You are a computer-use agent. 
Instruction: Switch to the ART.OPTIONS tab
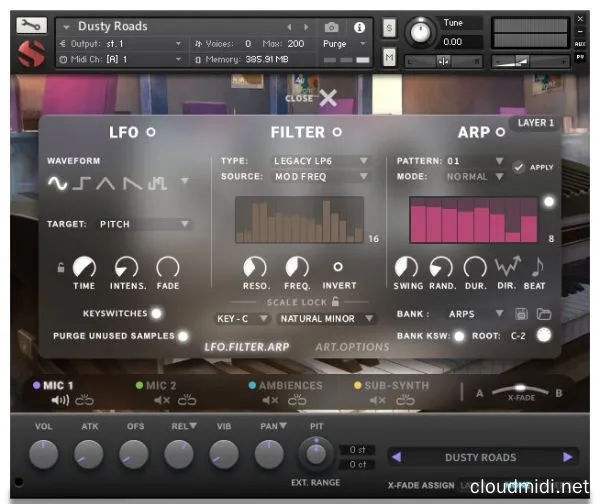click(352, 347)
